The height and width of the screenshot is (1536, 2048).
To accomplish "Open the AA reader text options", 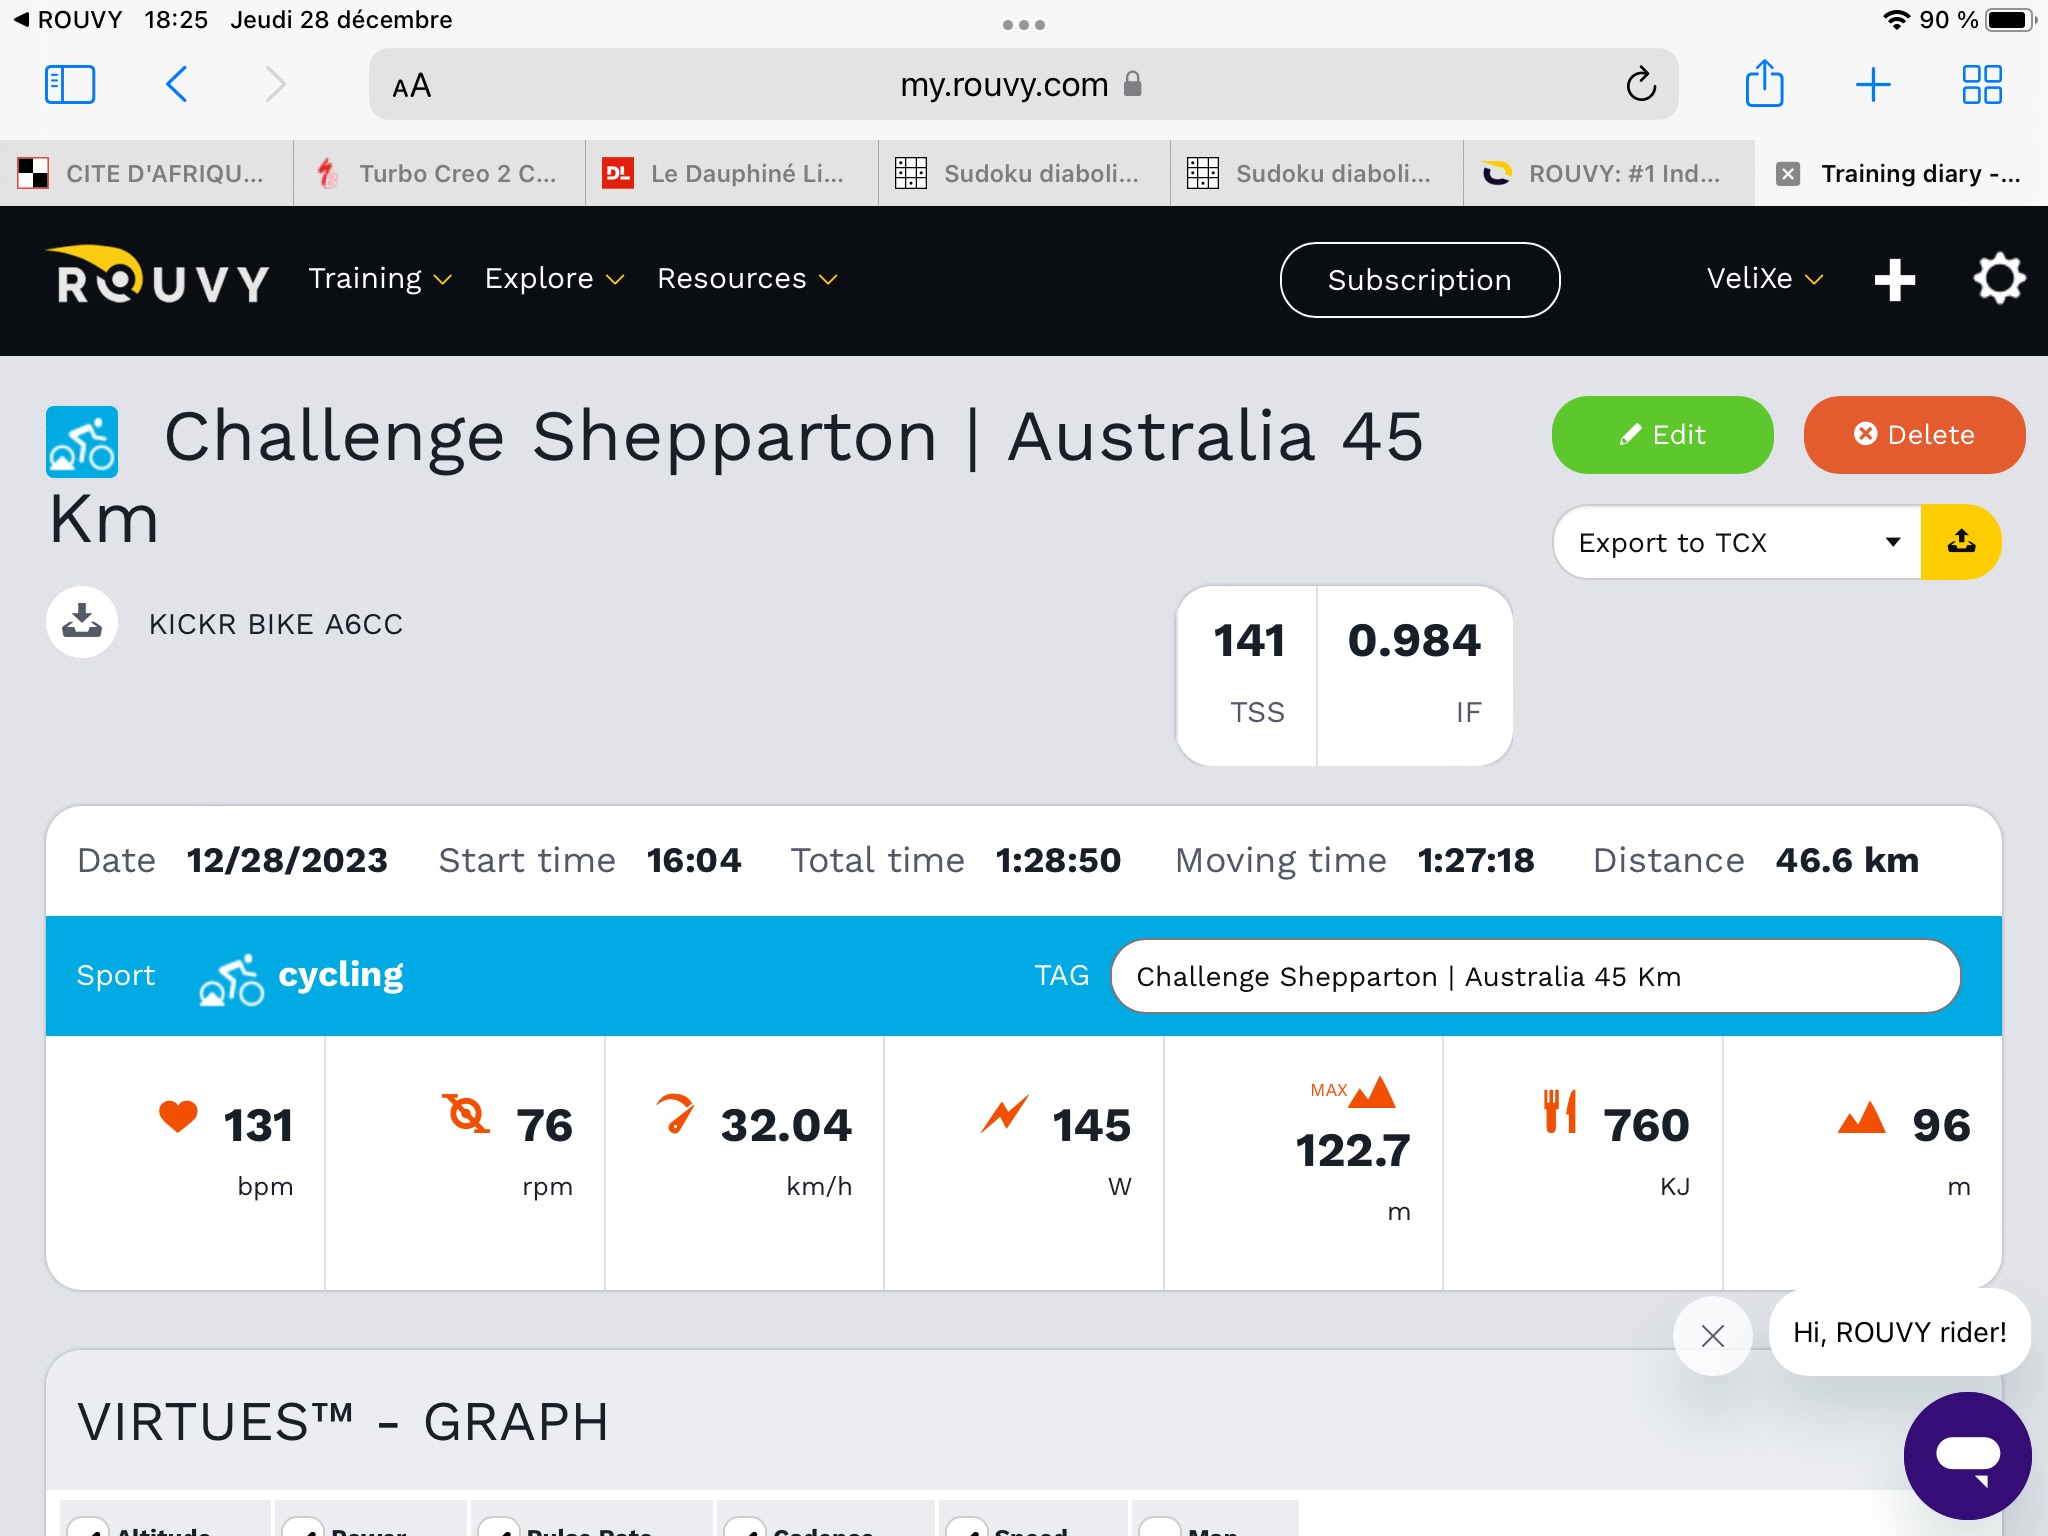I will coord(411,86).
